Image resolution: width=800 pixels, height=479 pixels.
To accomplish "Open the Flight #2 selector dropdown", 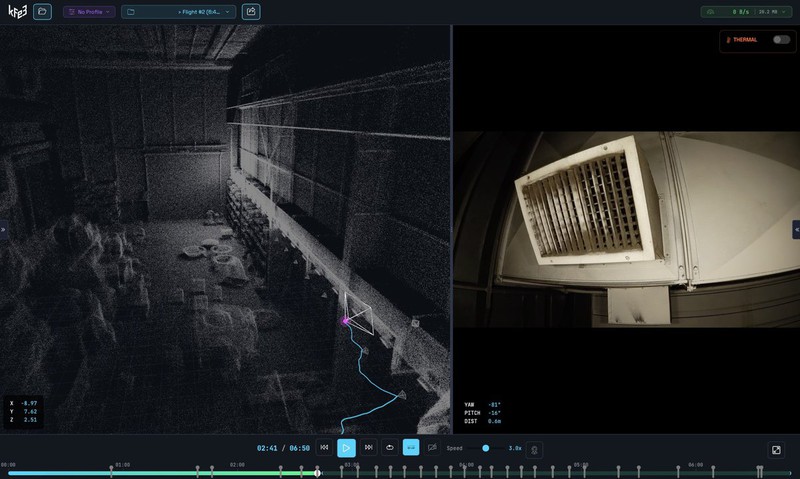I will (x=179, y=12).
